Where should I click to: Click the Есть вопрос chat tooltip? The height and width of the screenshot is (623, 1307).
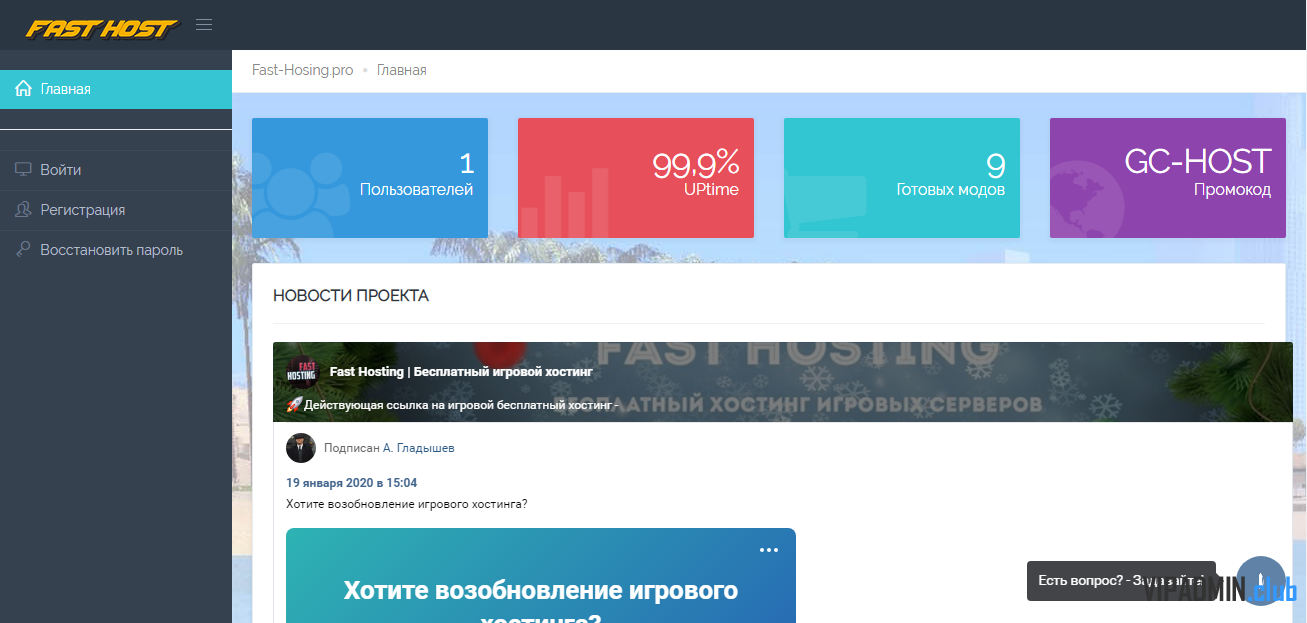[x=1121, y=581]
